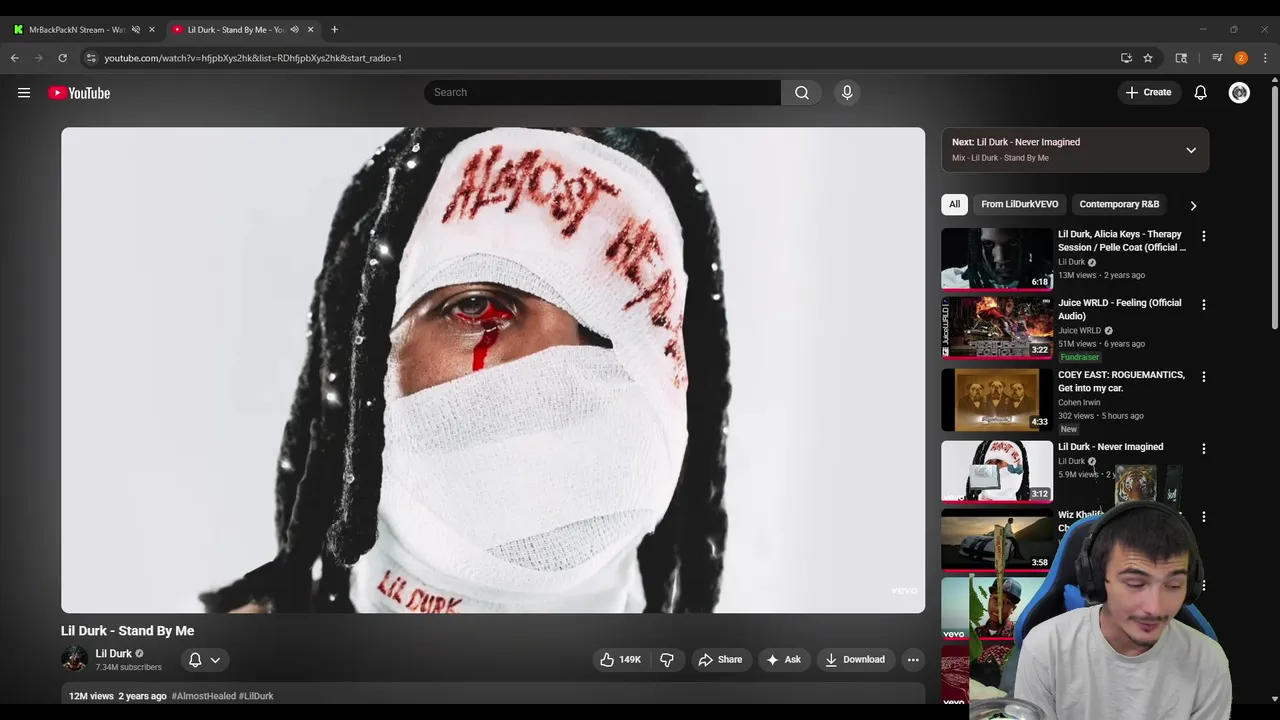Open Lil Durk Never Imagined thumbnail
The width and height of the screenshot is (1280, 720).
(997, 471)
